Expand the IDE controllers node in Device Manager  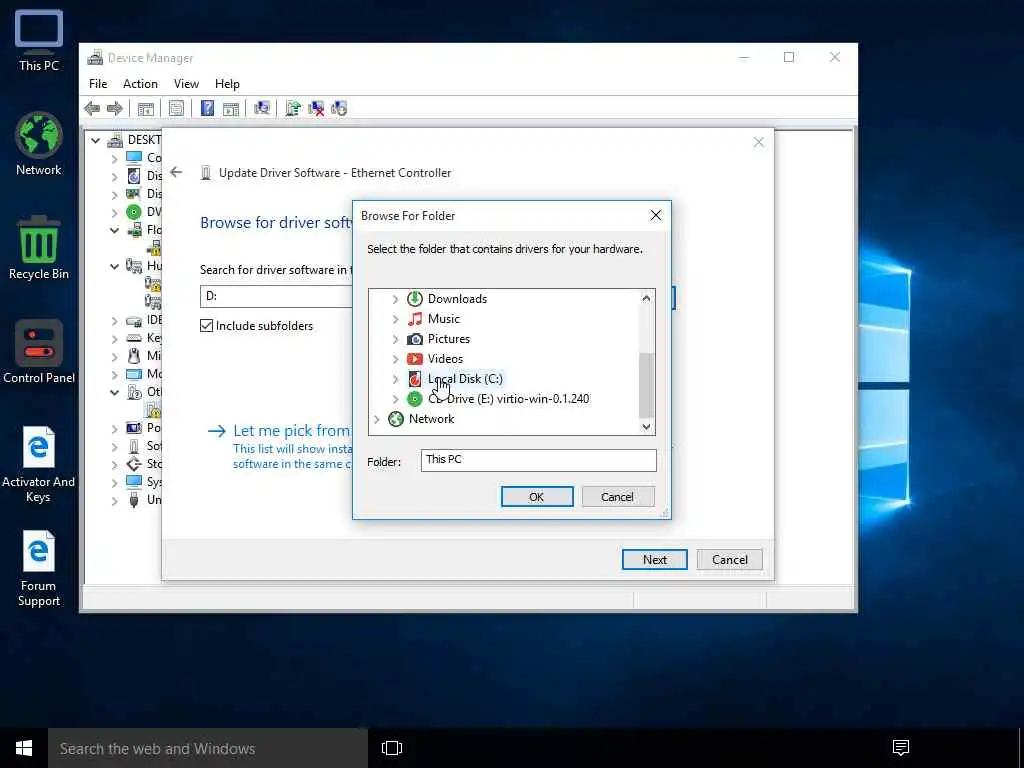pos(114,321)
